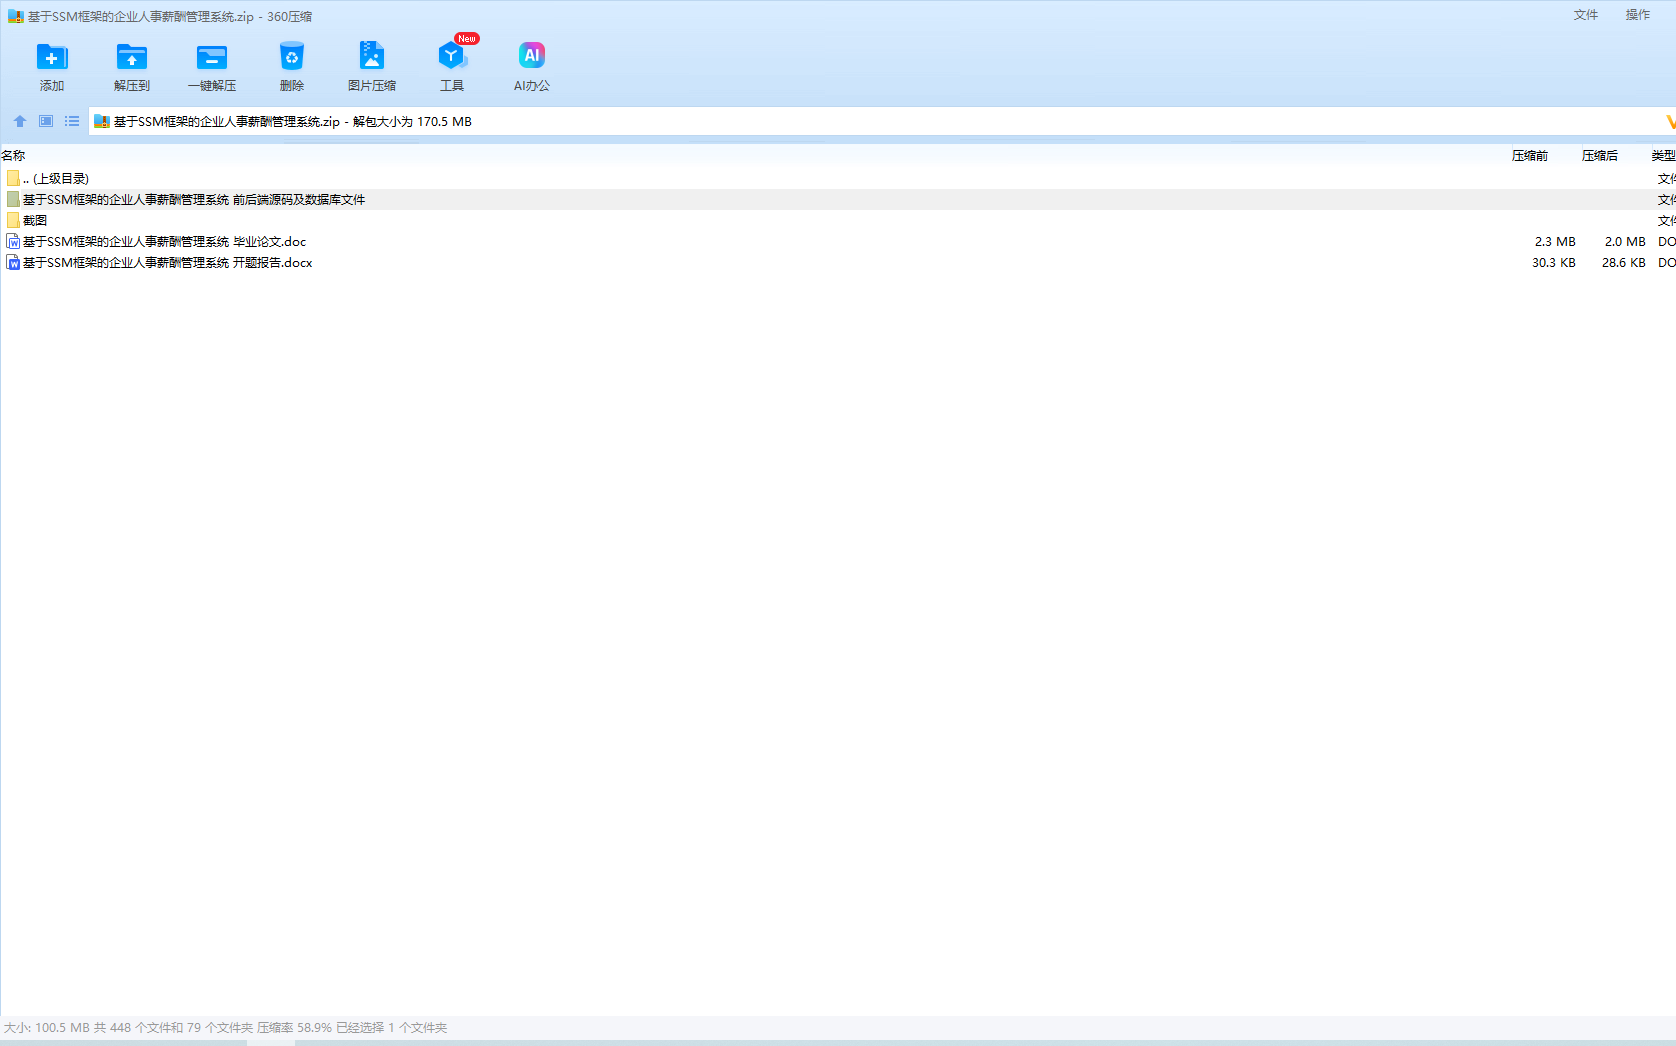The height and width of the screenshot is (1046, 1676).
Task: Open the 文件 (File) menu
Action: 1586,15
